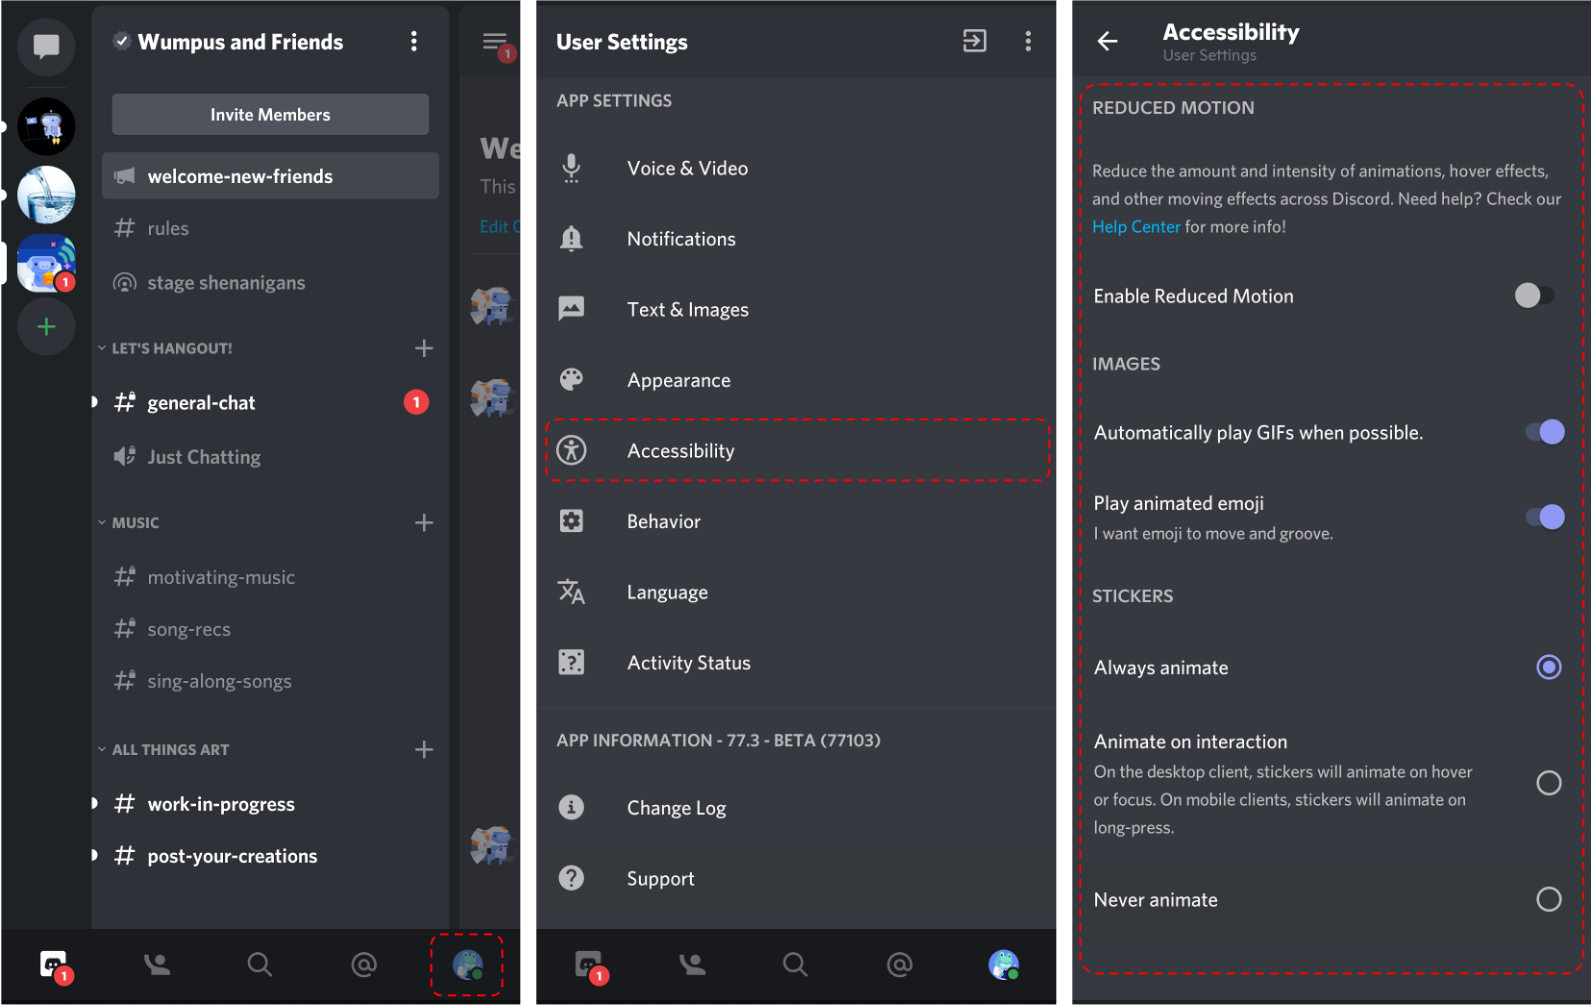Select Animate on interaction option
This screenshot has width=1591, height=1006.
click(1549, 783)
